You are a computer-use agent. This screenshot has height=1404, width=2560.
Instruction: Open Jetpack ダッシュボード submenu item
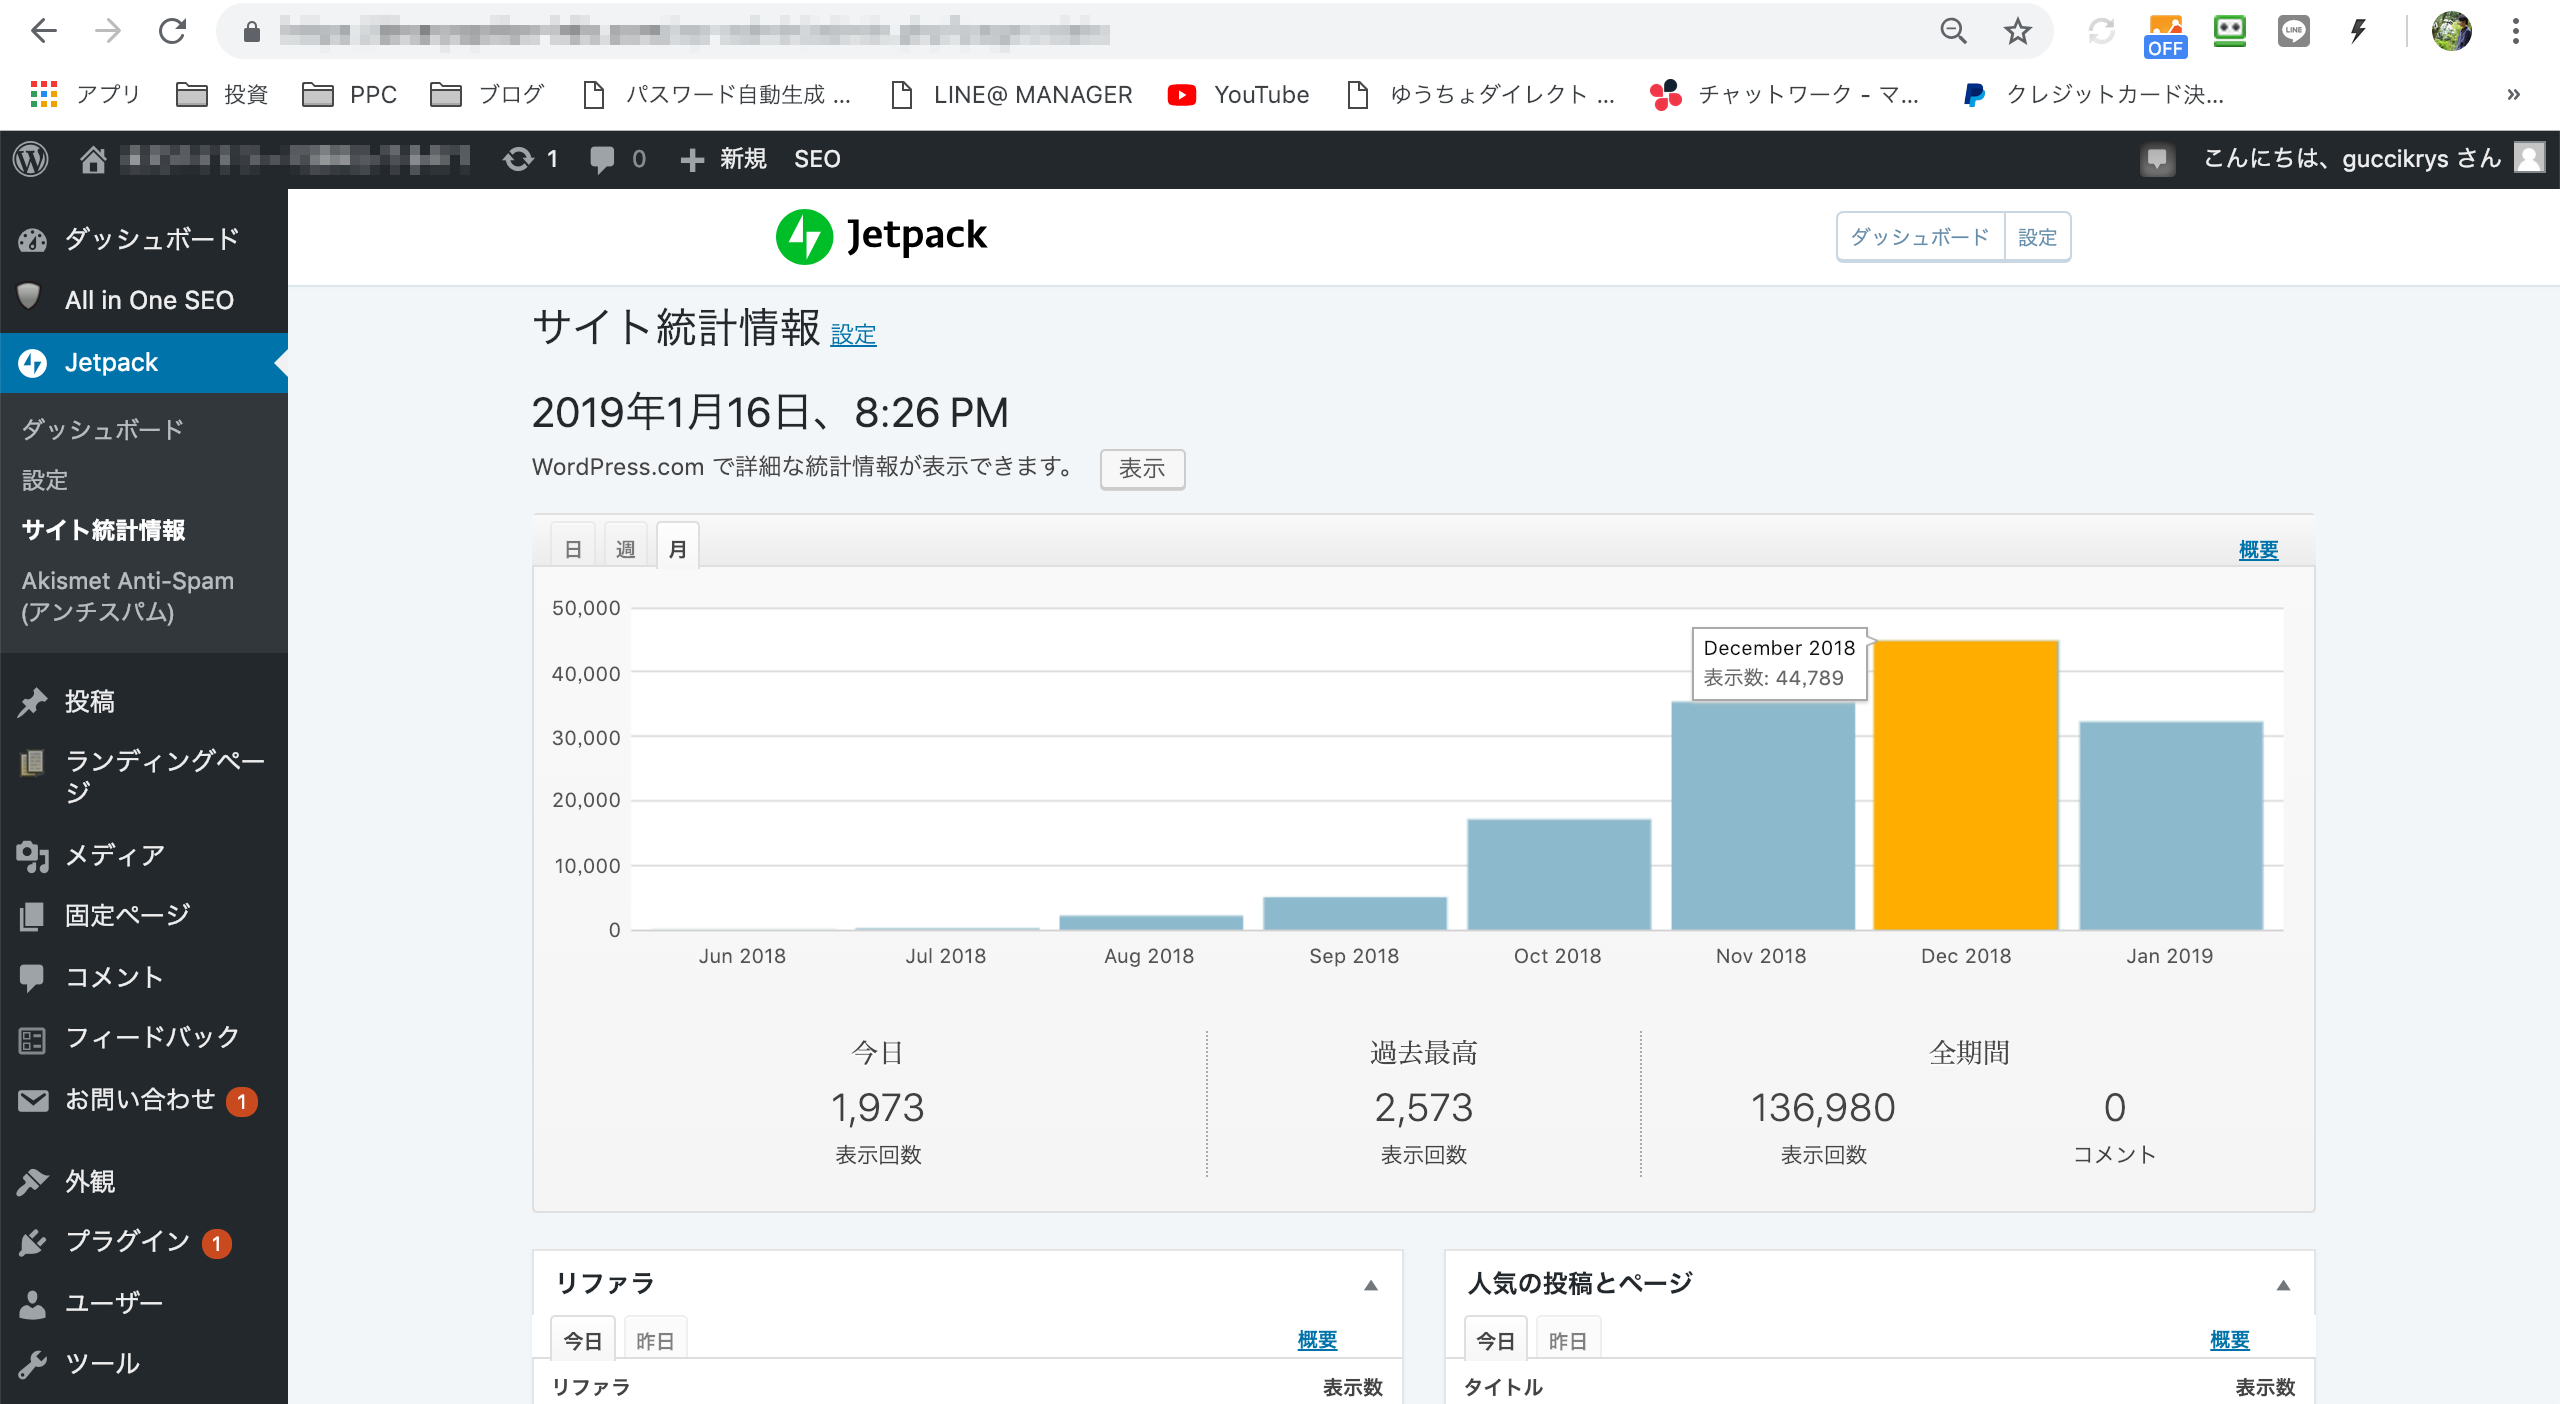(103, 430)
